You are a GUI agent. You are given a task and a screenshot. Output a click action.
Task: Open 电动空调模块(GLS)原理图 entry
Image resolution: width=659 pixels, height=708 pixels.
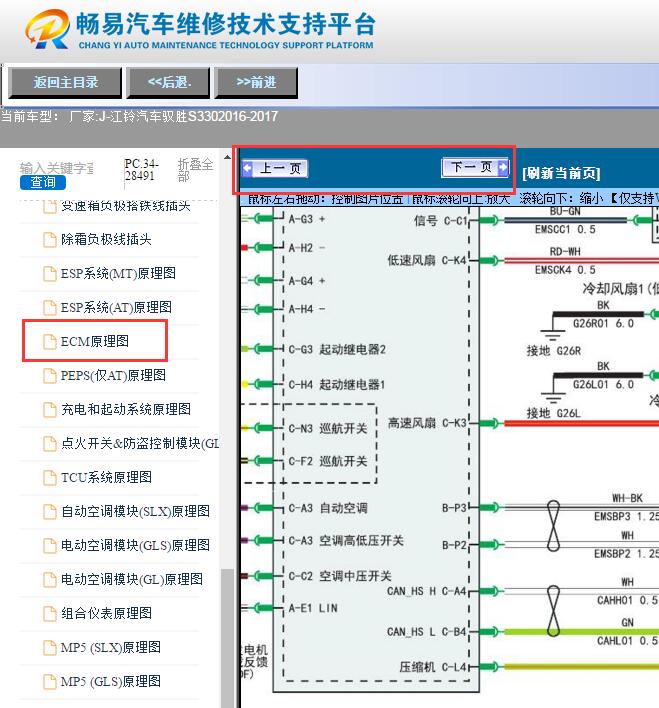tap(136, 545)
